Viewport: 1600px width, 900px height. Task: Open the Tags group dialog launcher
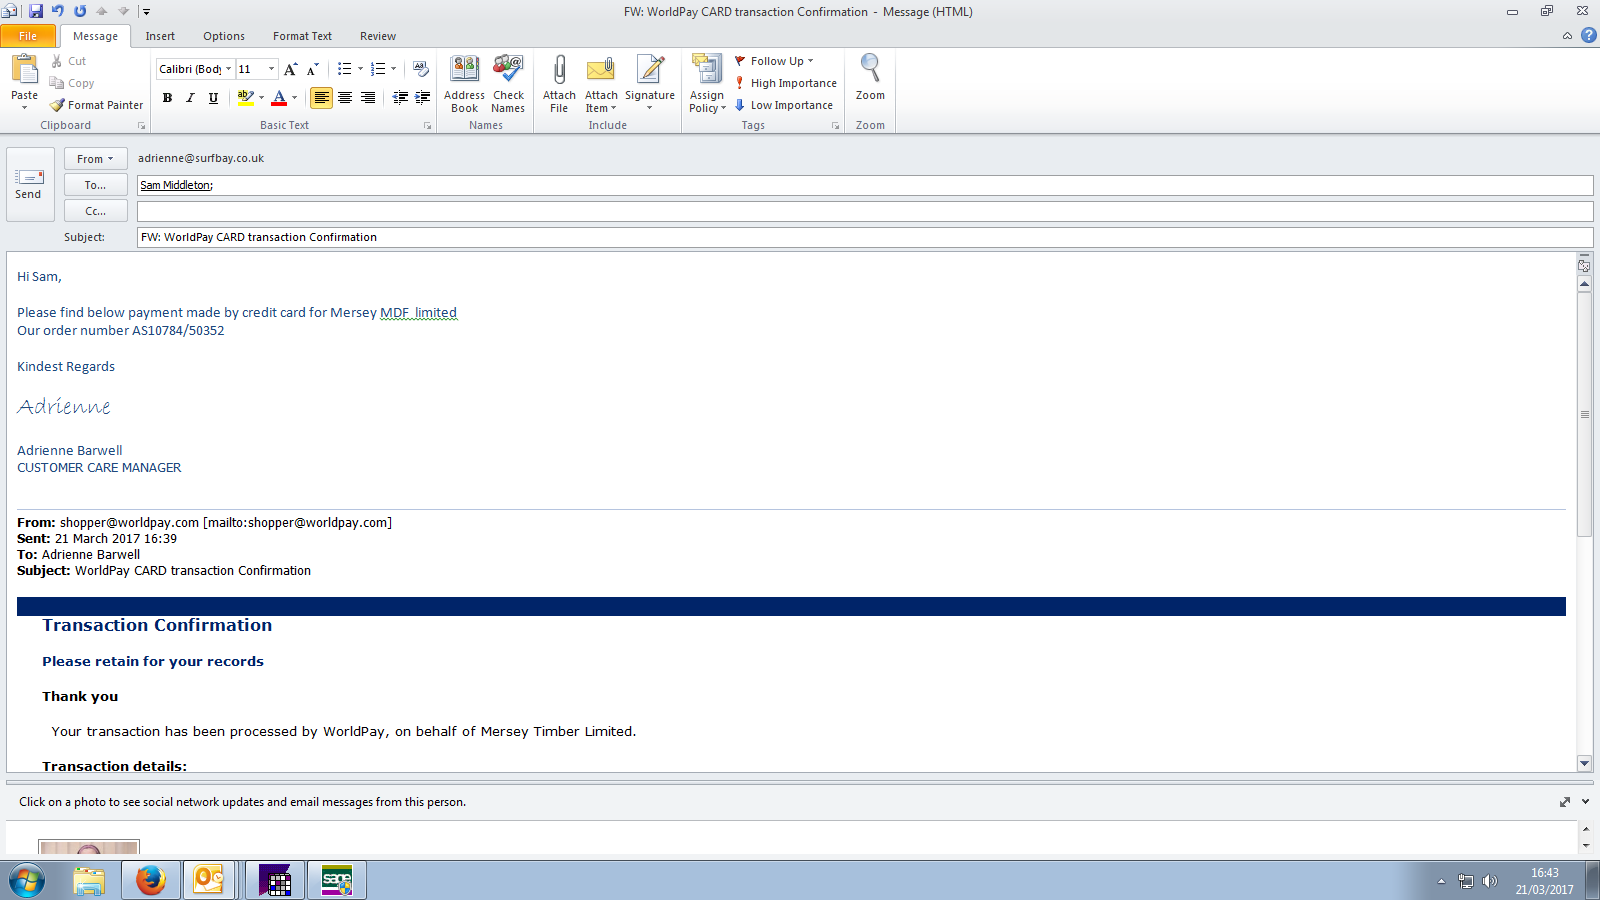pos(835,126)
